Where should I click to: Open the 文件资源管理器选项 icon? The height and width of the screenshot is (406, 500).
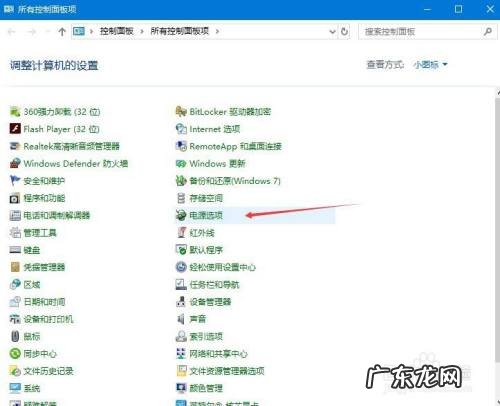pos(181,371)
